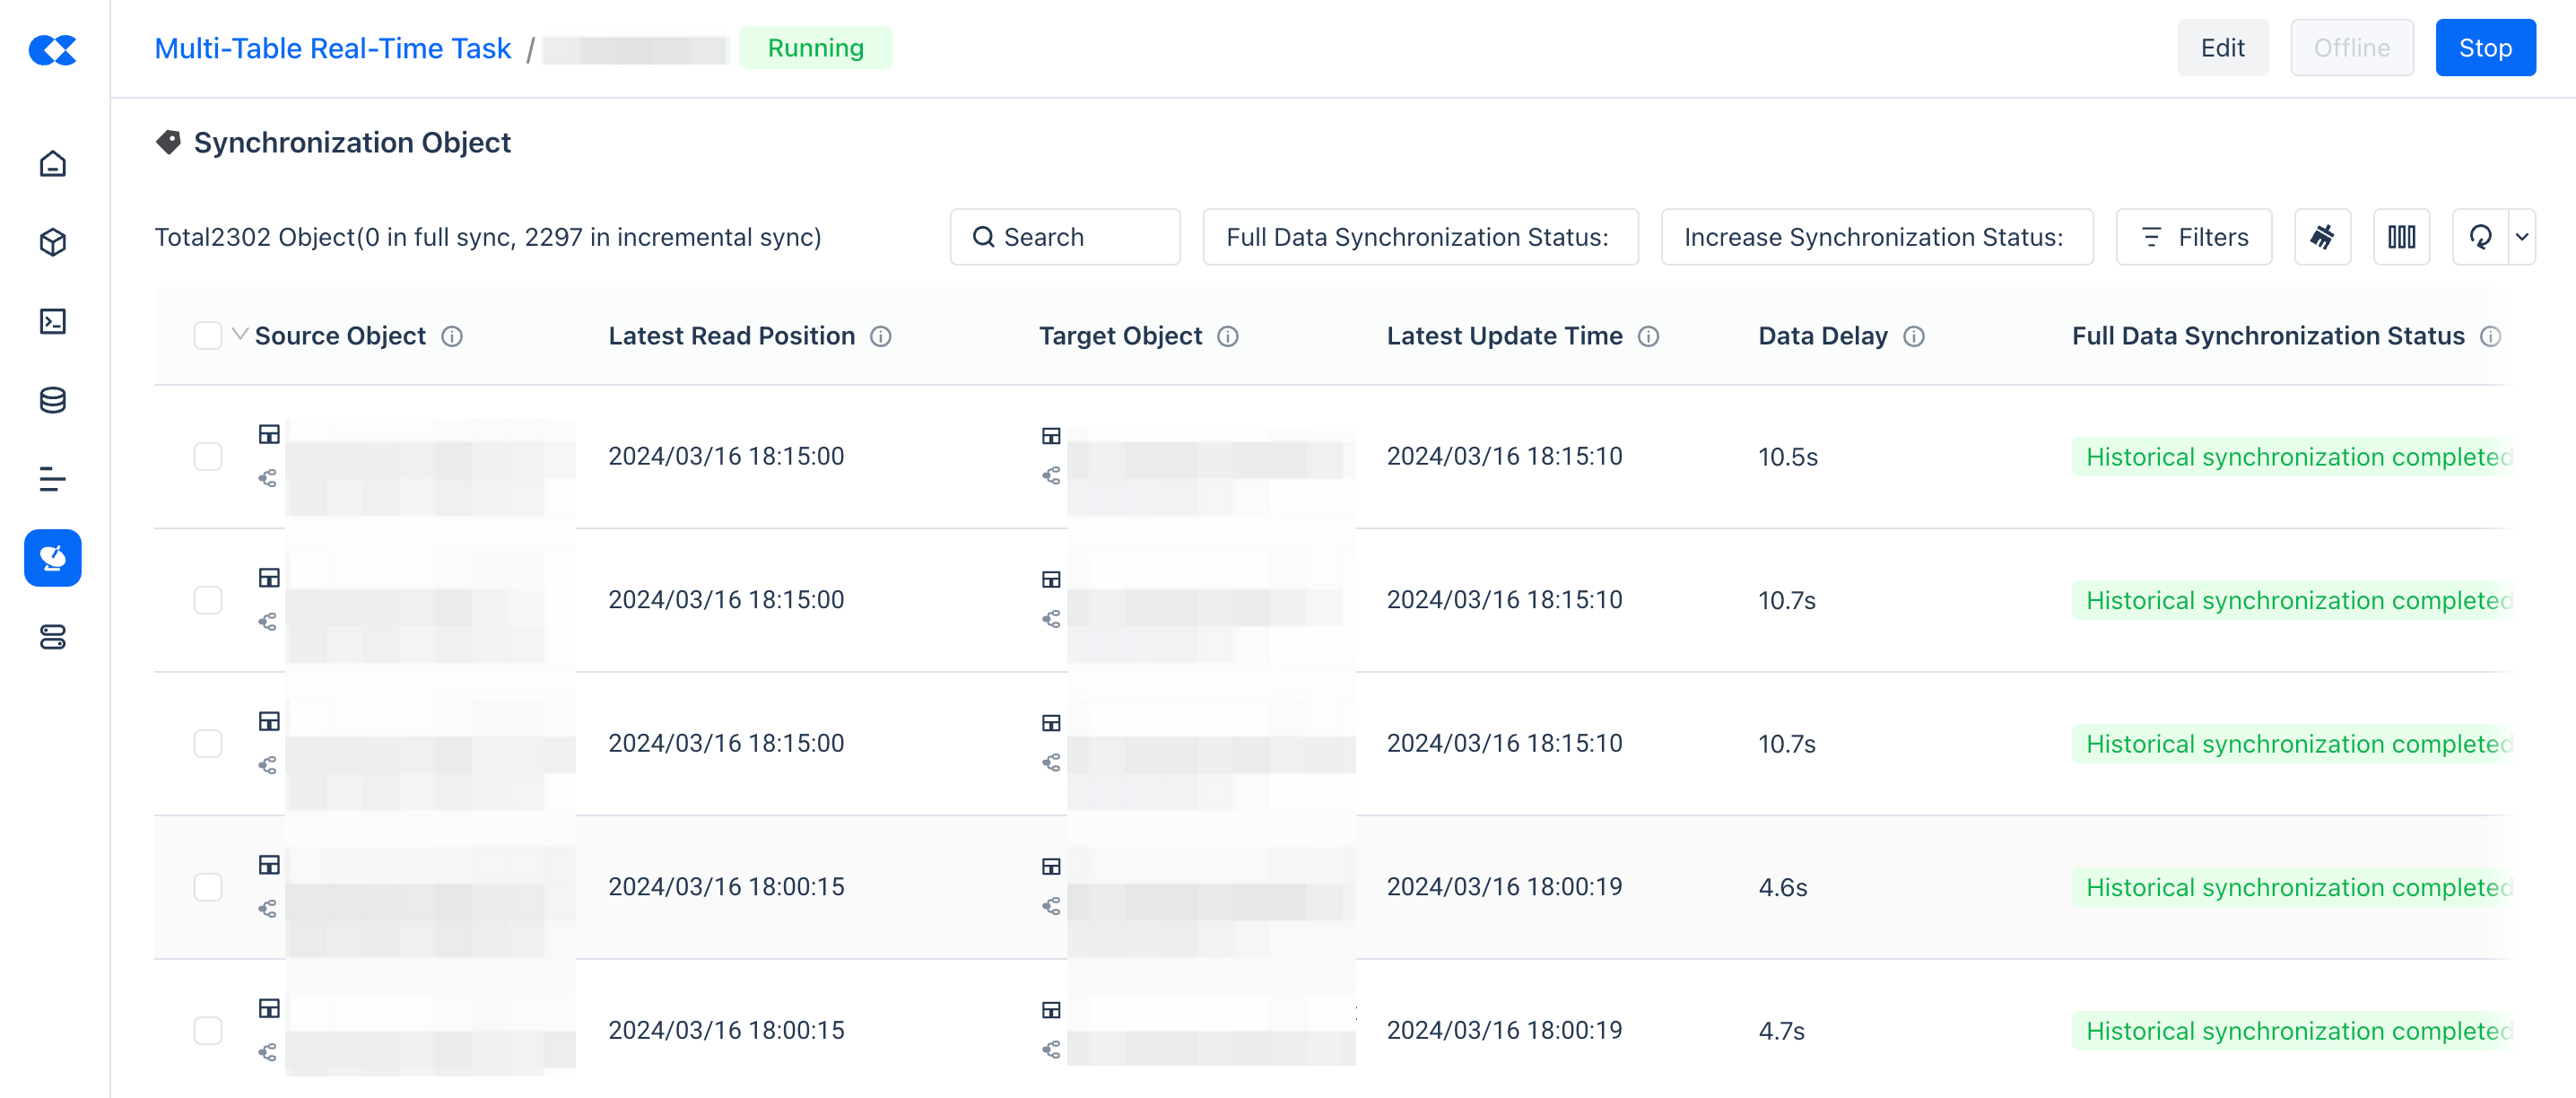Screen dimensions: 2576x1098
Task: Check the checkbox of row with 4.6s delay
Action: point(208,887)
